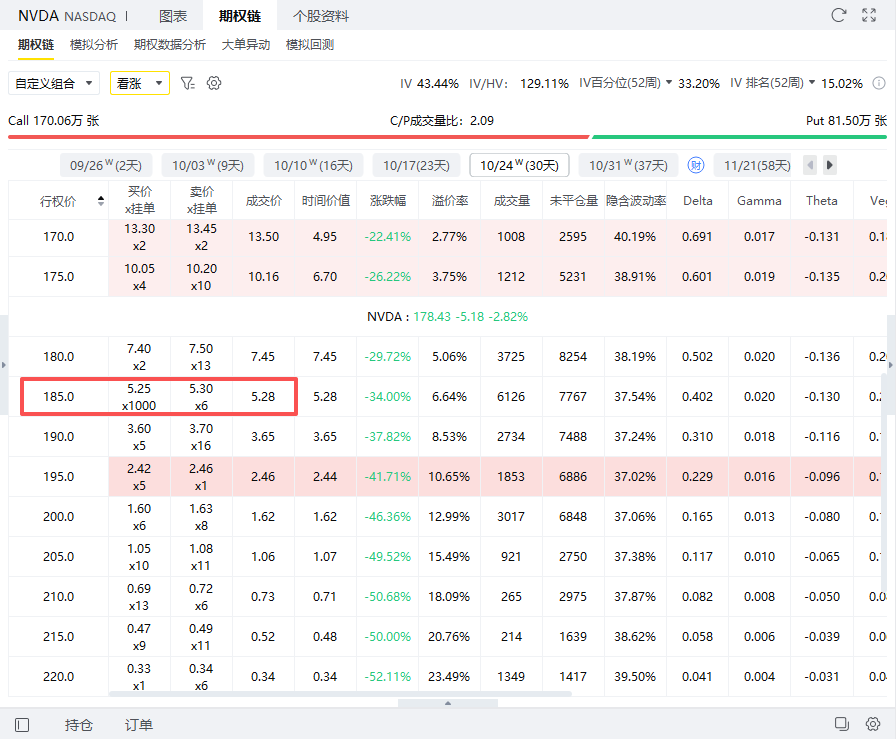Open pop-out window icon at bottom right
Screen dimensions: 896x739
pyautogui.click(x=842, y=724)
